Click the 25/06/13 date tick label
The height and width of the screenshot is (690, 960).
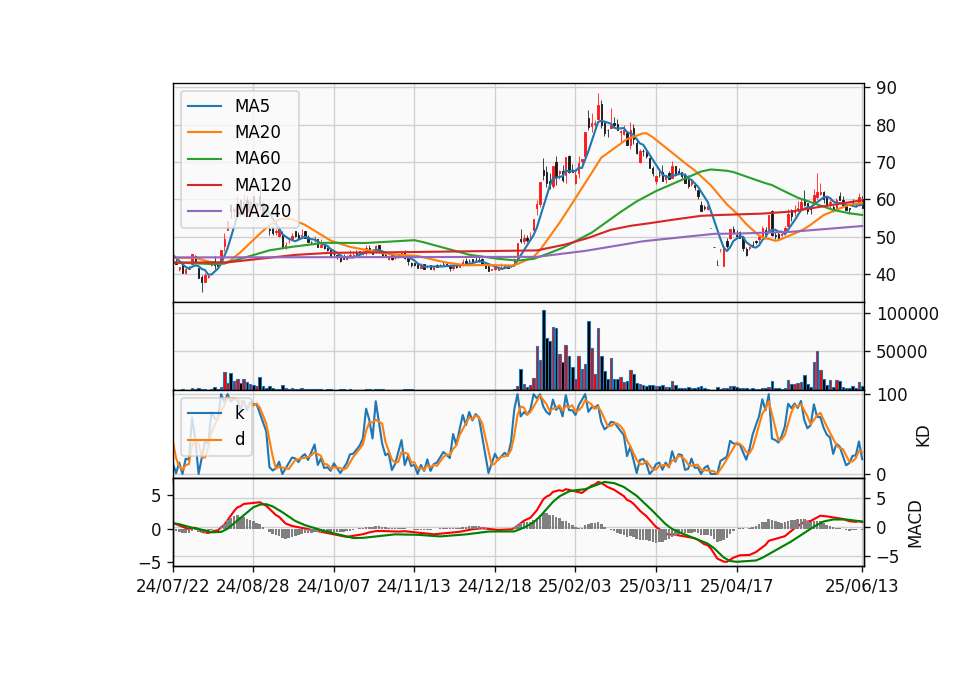click(x=862, y=586)
